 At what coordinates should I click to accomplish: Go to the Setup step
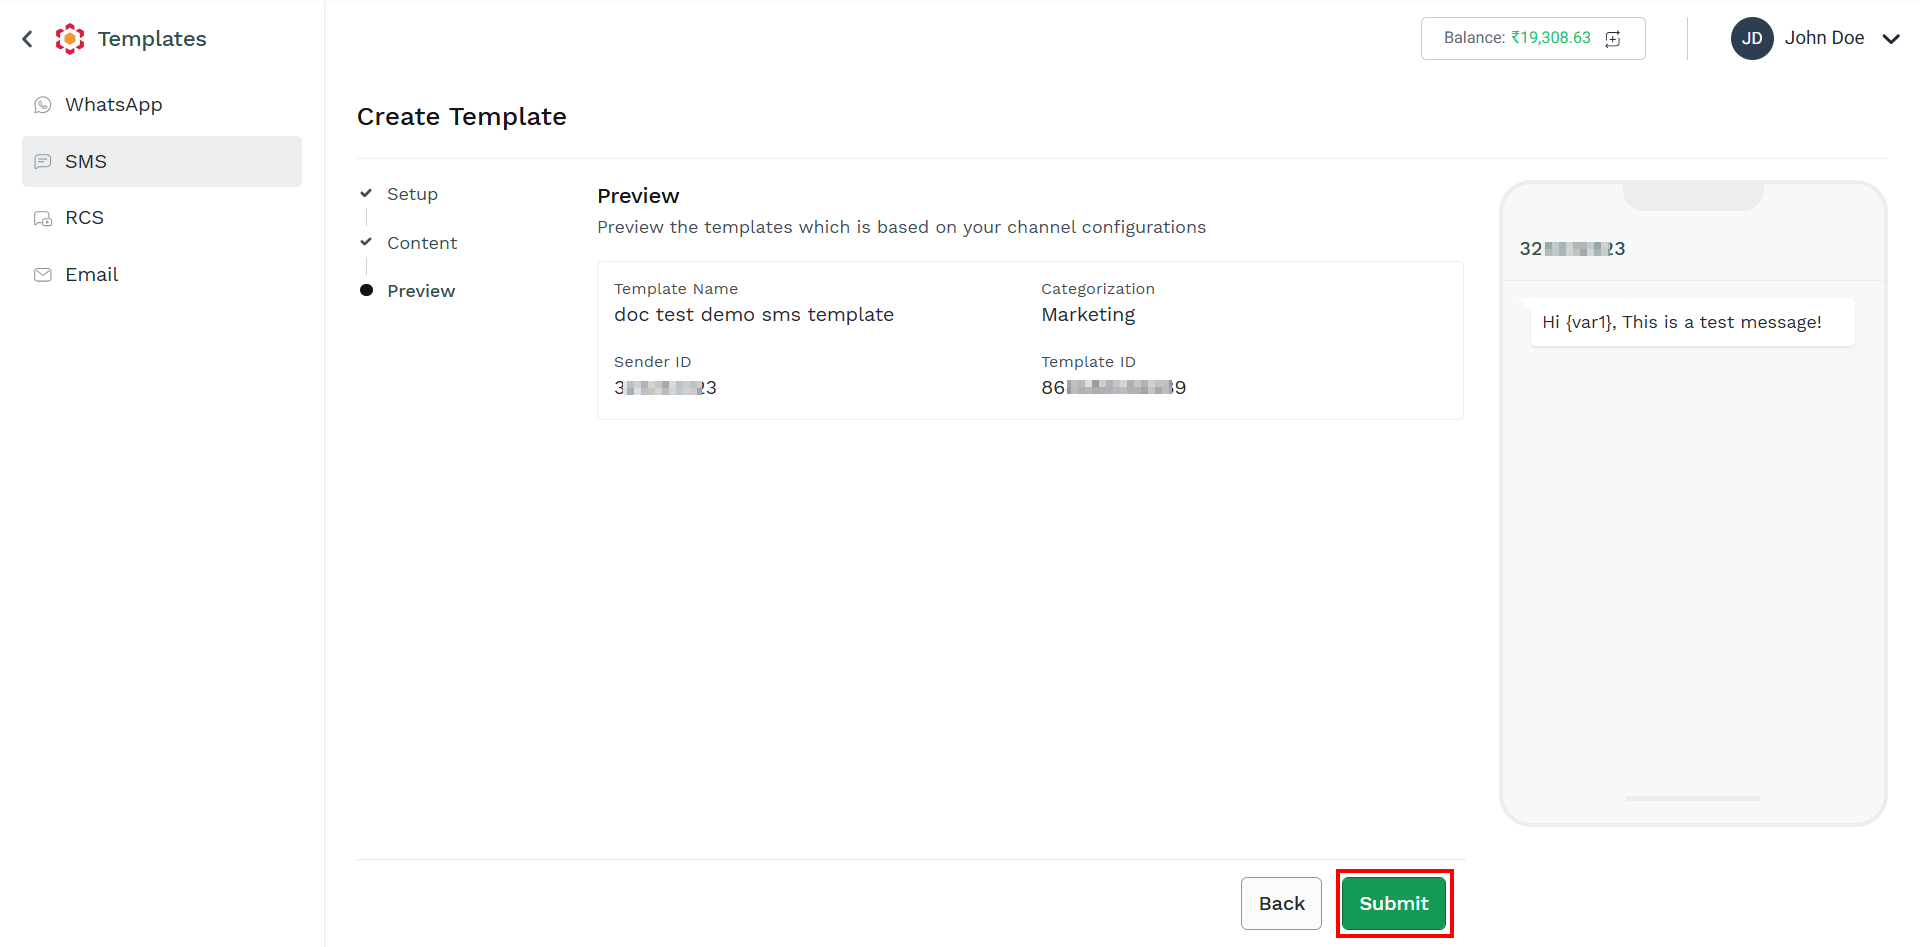412,194
